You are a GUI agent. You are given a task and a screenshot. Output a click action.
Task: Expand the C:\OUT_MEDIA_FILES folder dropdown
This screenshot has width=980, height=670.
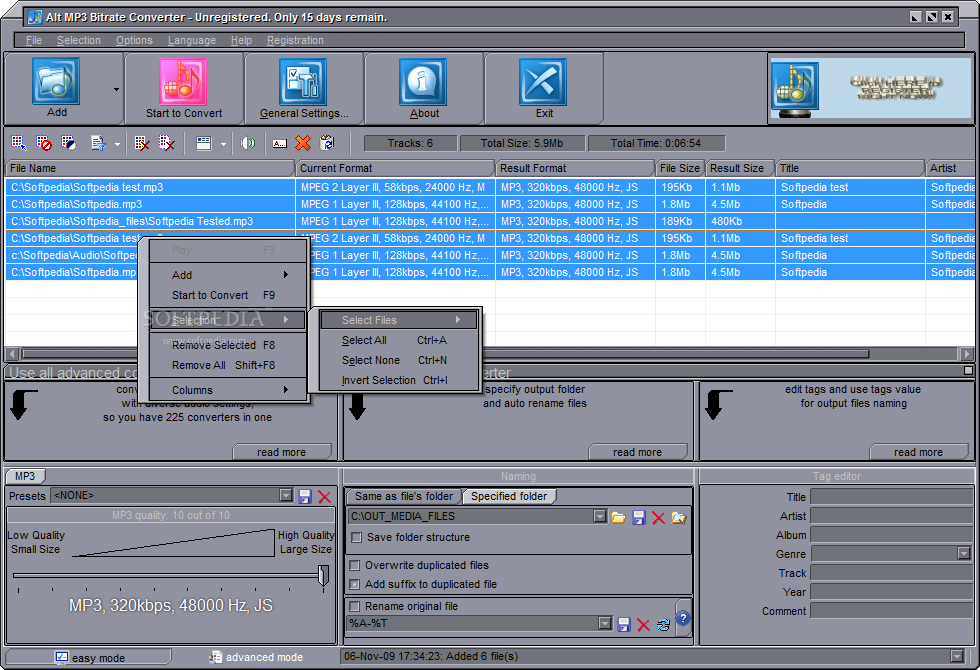600,516
